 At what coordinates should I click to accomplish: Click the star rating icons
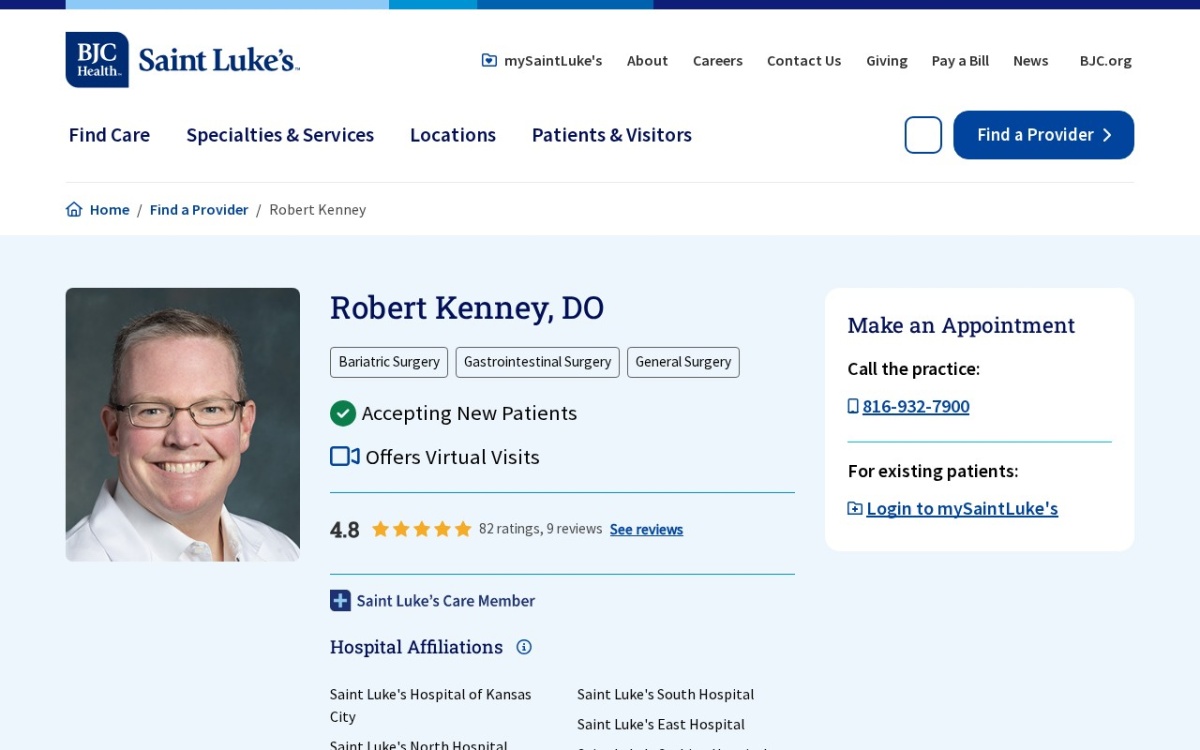421,529
